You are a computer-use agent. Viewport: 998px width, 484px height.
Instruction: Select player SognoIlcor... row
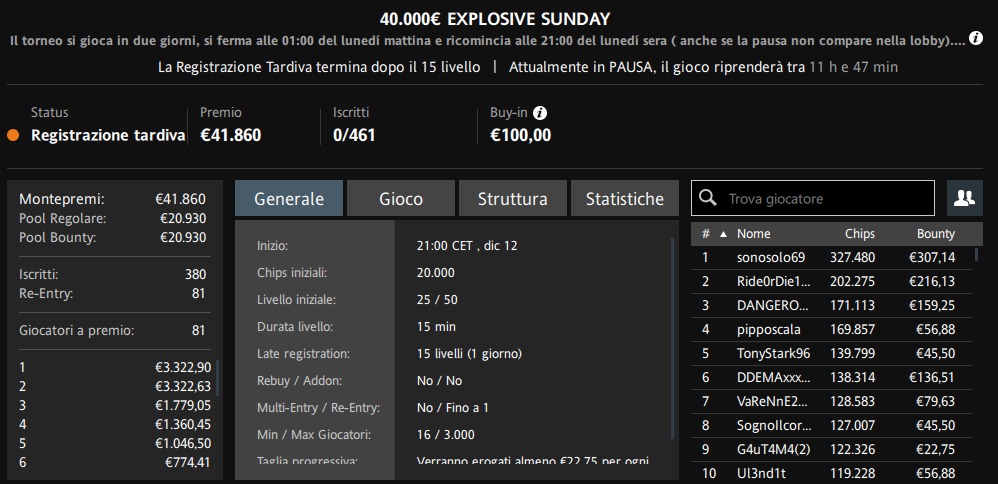[831, 425]
